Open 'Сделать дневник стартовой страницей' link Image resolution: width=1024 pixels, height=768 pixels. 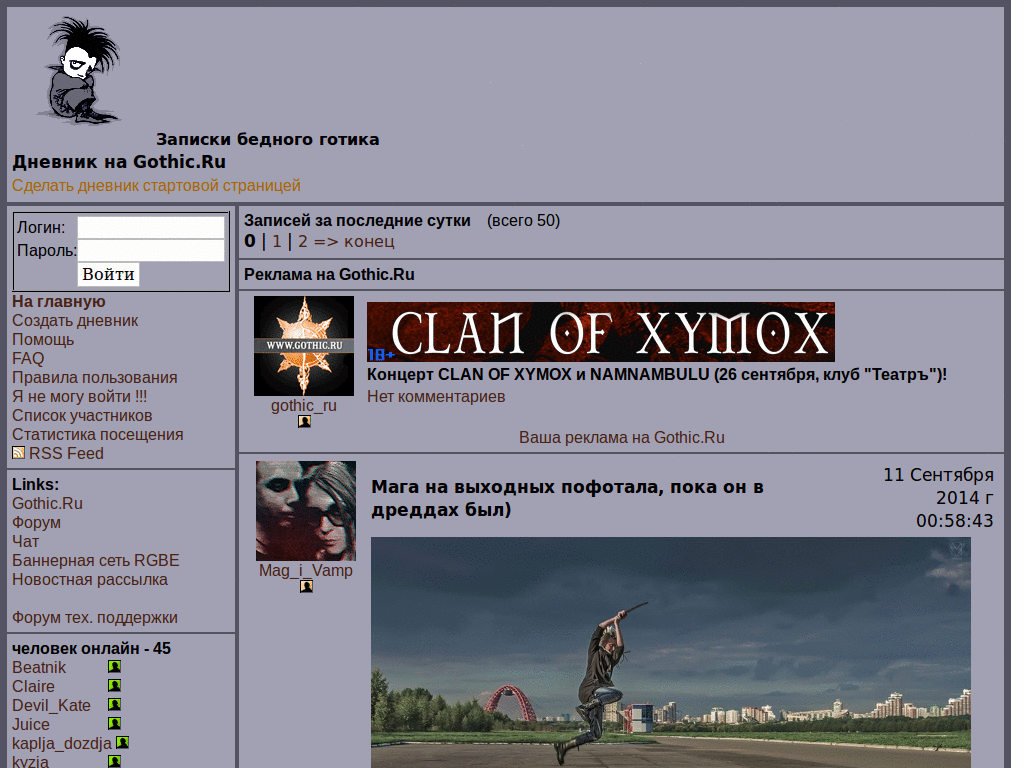click(156, 185)
